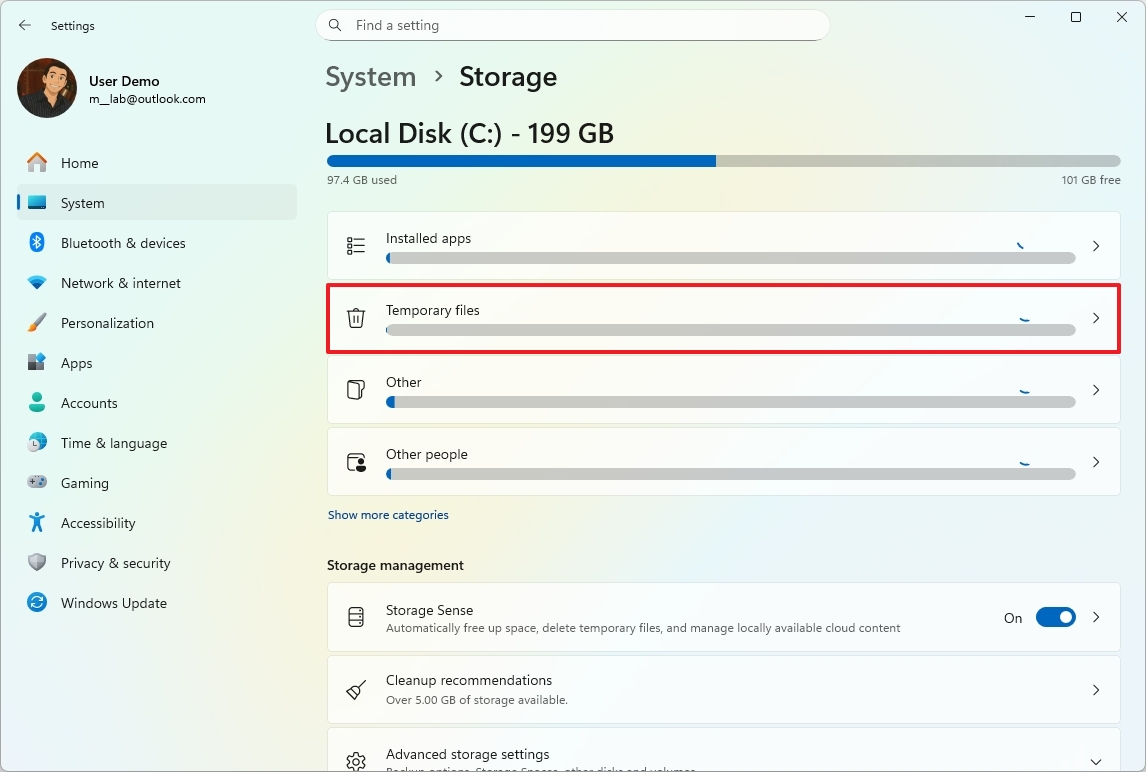This screenshot has height=772, width=1146.
Task: Click the Find a setting search box
Action: tap(572, 25)
